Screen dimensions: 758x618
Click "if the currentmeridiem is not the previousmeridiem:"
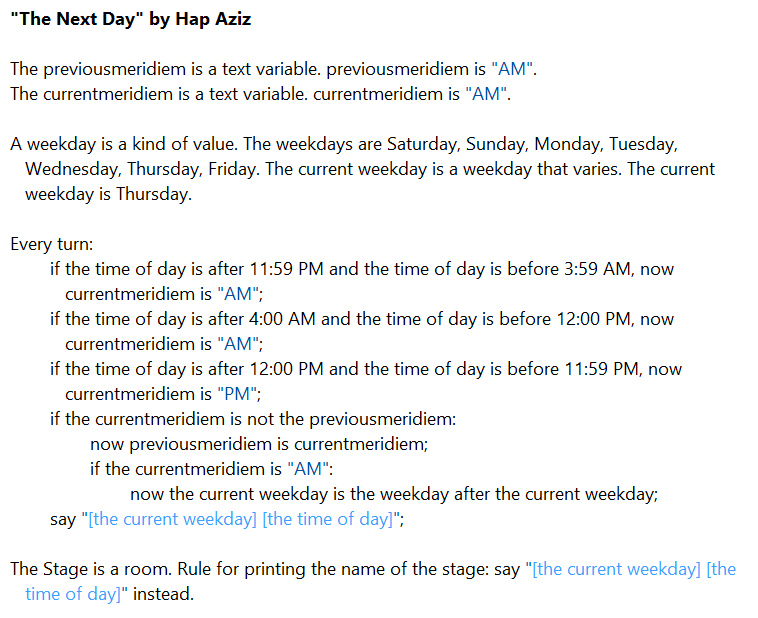253,419
